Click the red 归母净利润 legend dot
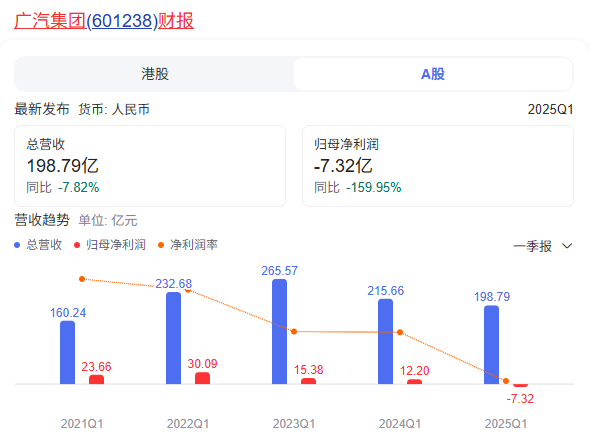Image resolution: width=590 pixels, height=437 pixels. point(77,245)
